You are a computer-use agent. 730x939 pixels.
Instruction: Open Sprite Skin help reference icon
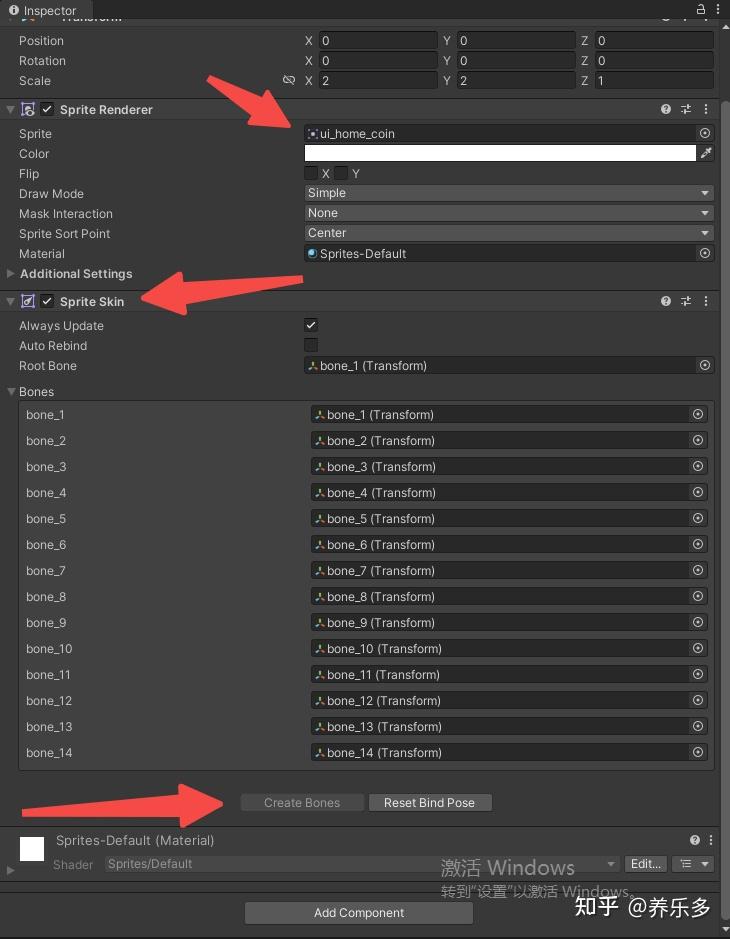[666, 301]
